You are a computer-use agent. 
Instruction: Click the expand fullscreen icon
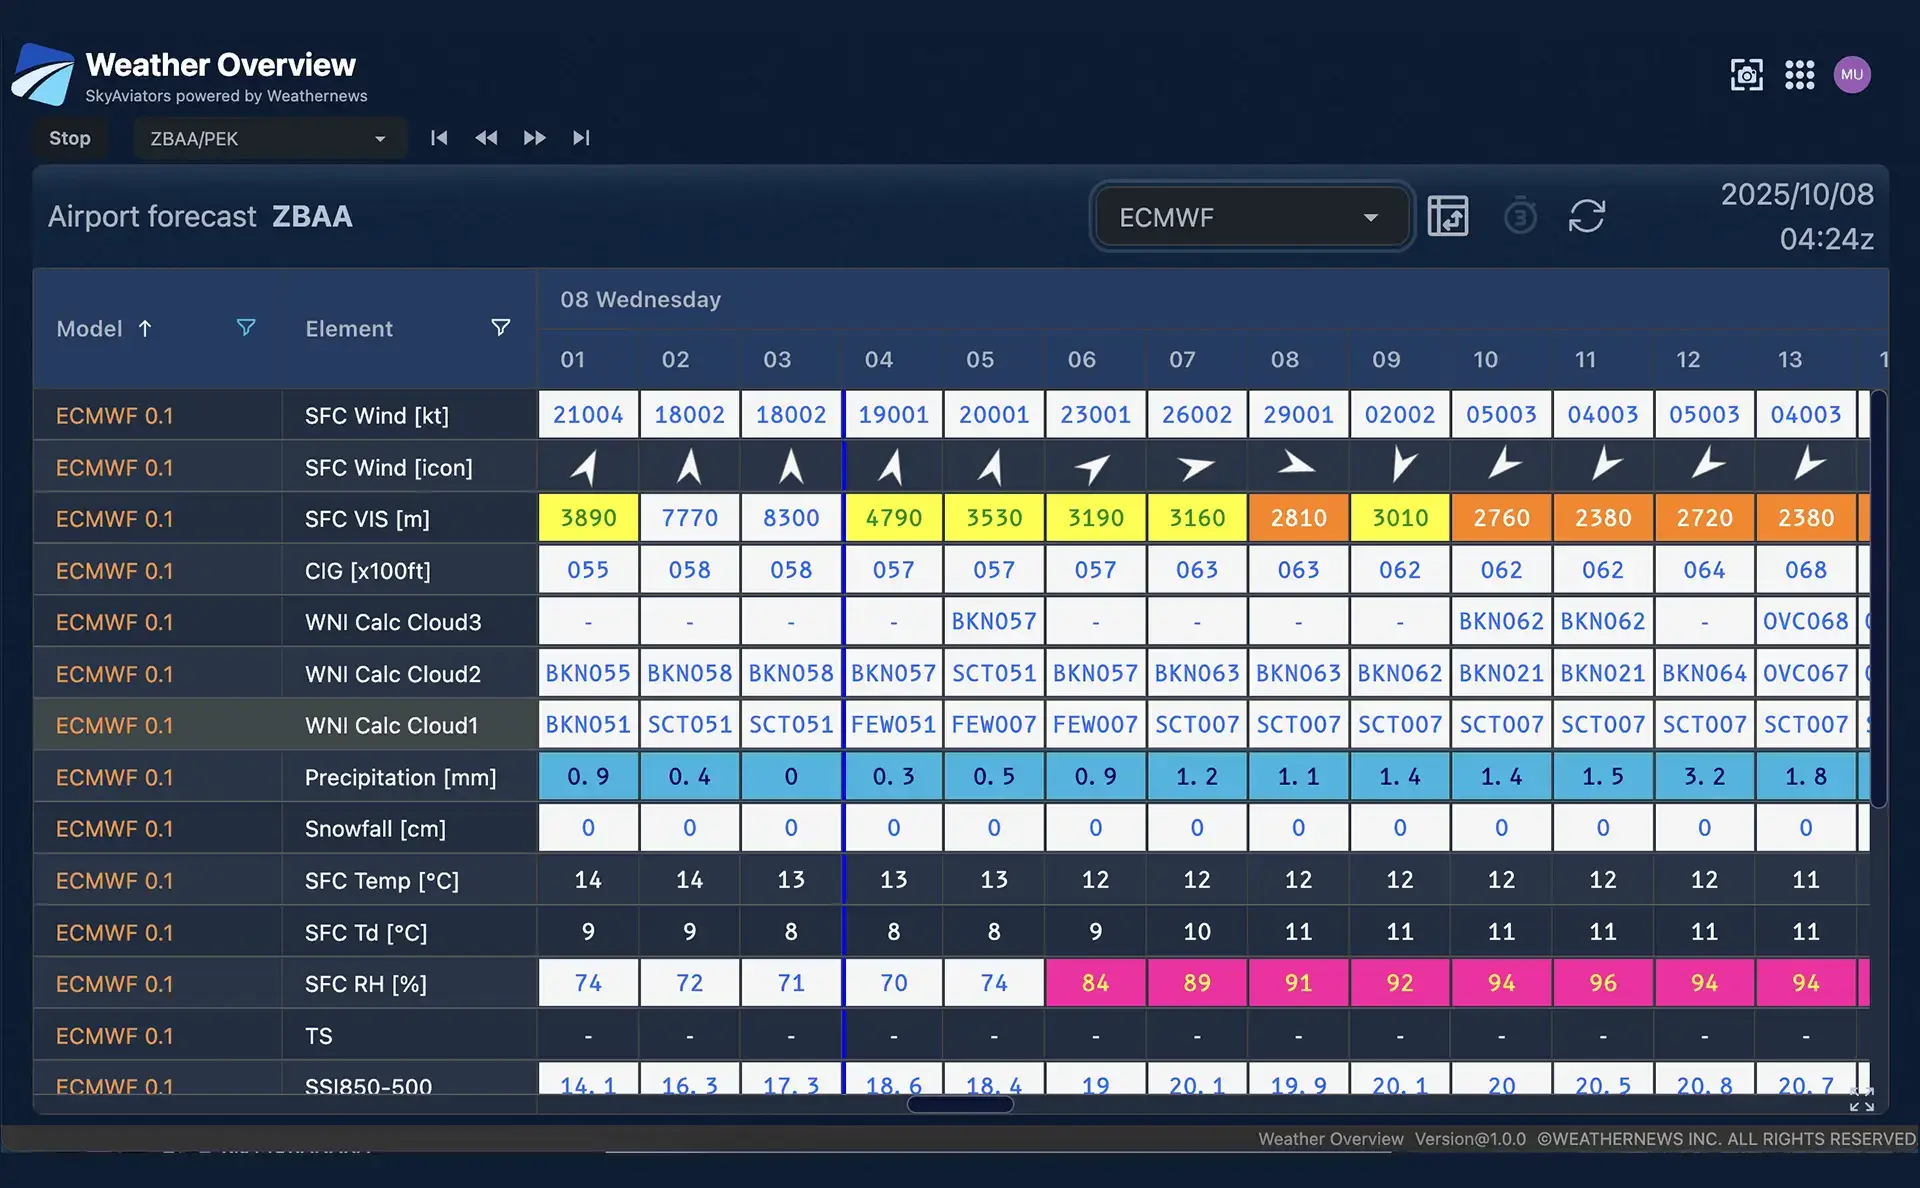click(1861, 1099)
